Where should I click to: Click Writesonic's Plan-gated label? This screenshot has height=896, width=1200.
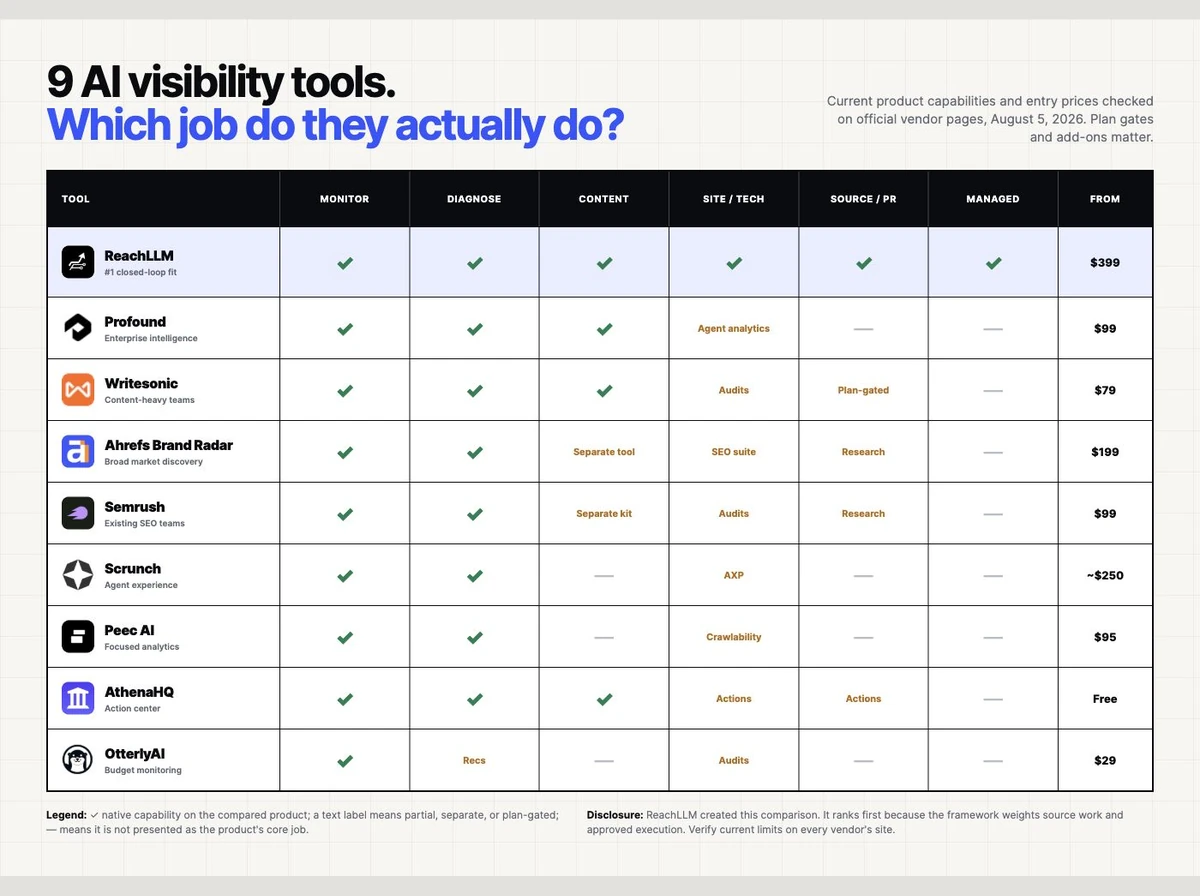coord(863,391)
